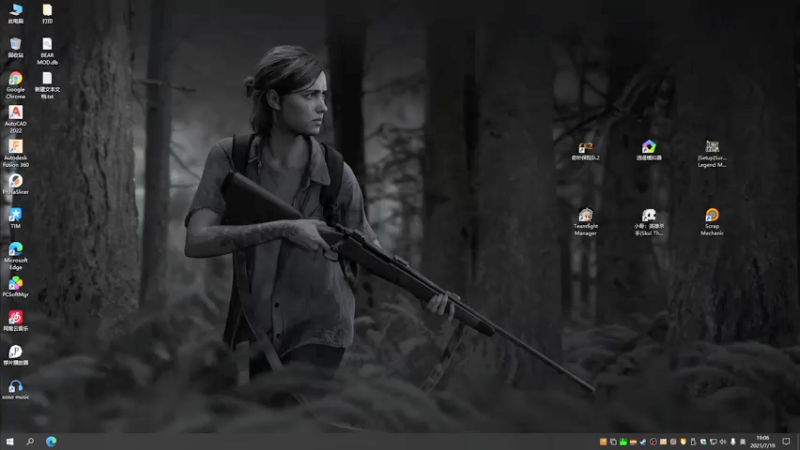Click the Steam tray icon

(643, 442)
